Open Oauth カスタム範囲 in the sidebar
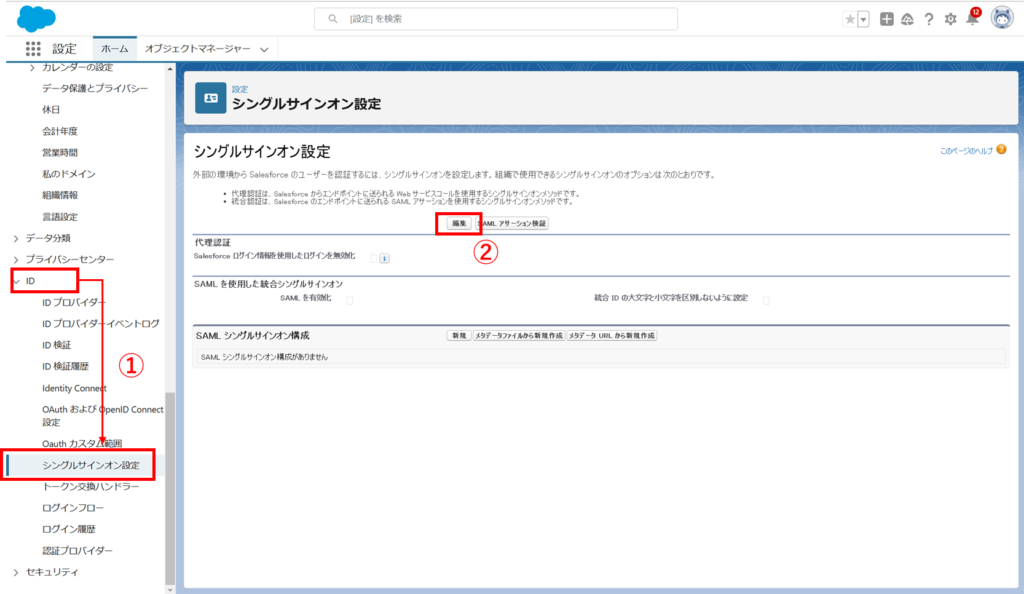The image size is (1024, 594). 82,444
